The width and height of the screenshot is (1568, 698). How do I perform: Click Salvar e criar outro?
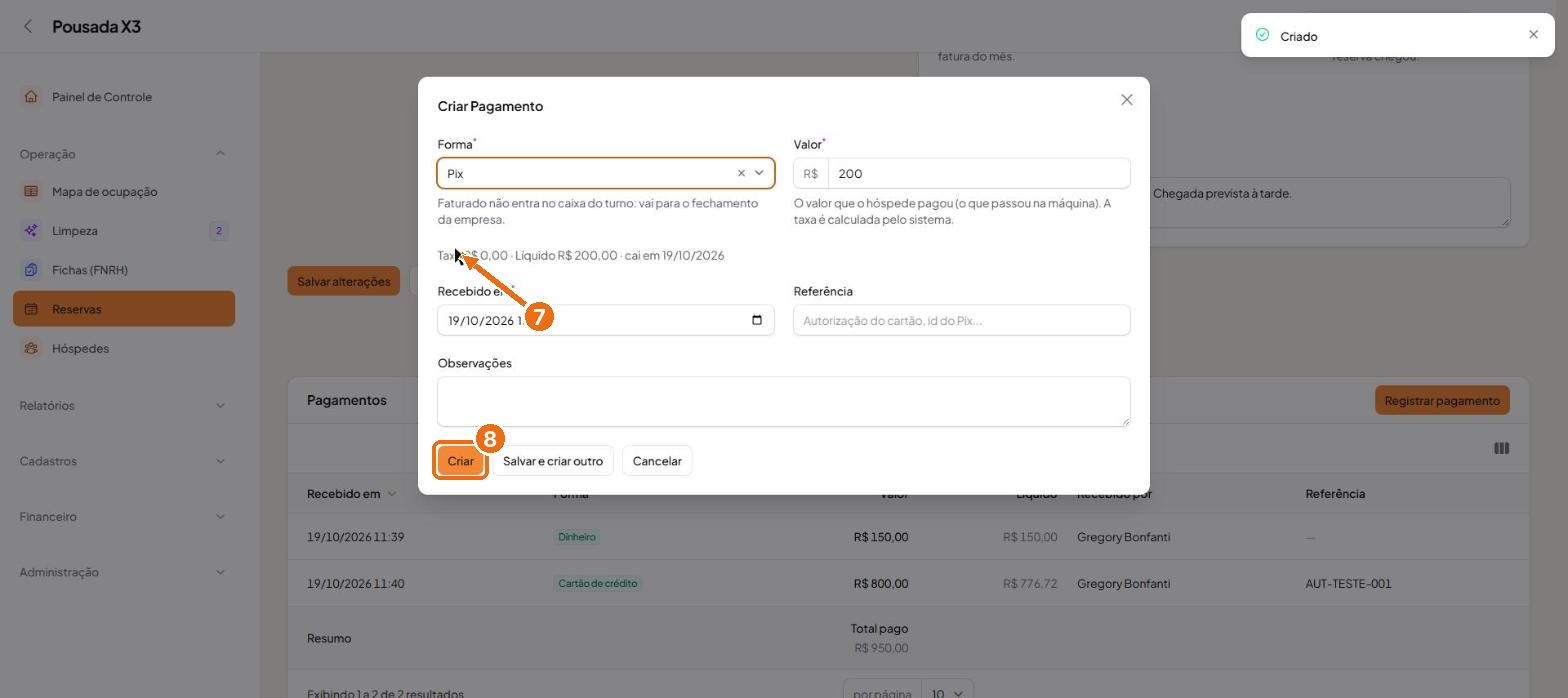click(x=553, y=461)
